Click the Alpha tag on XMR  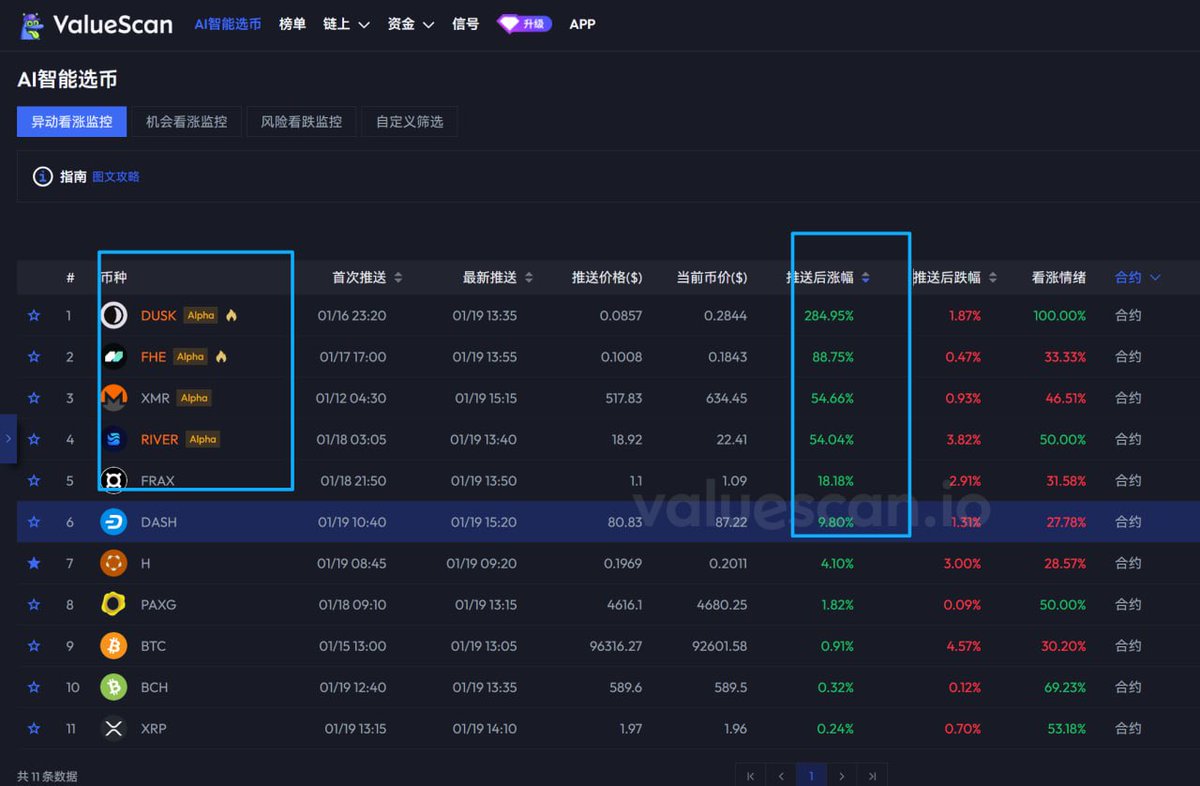point(194,398)
